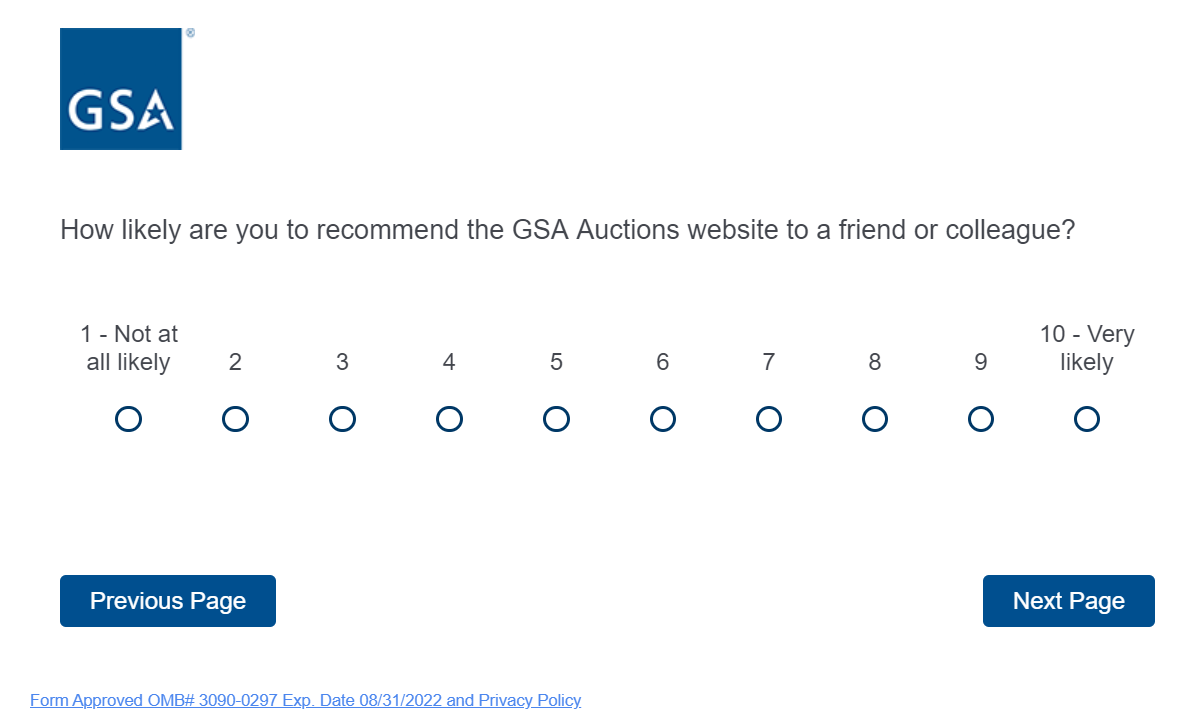Choose the radio button under rating 9

click(x=981, y=419)
